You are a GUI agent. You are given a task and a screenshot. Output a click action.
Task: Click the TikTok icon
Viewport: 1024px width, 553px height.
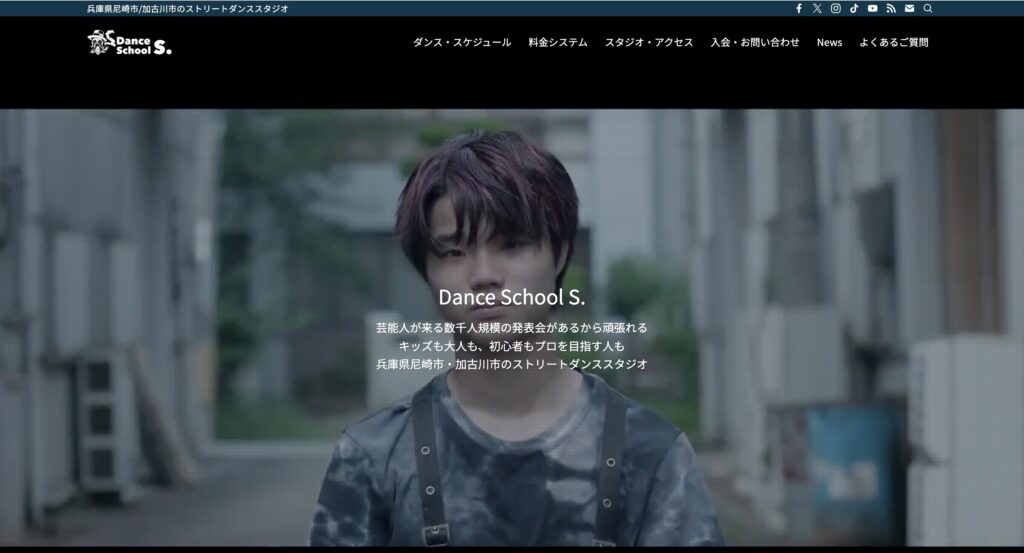[854, 8]
